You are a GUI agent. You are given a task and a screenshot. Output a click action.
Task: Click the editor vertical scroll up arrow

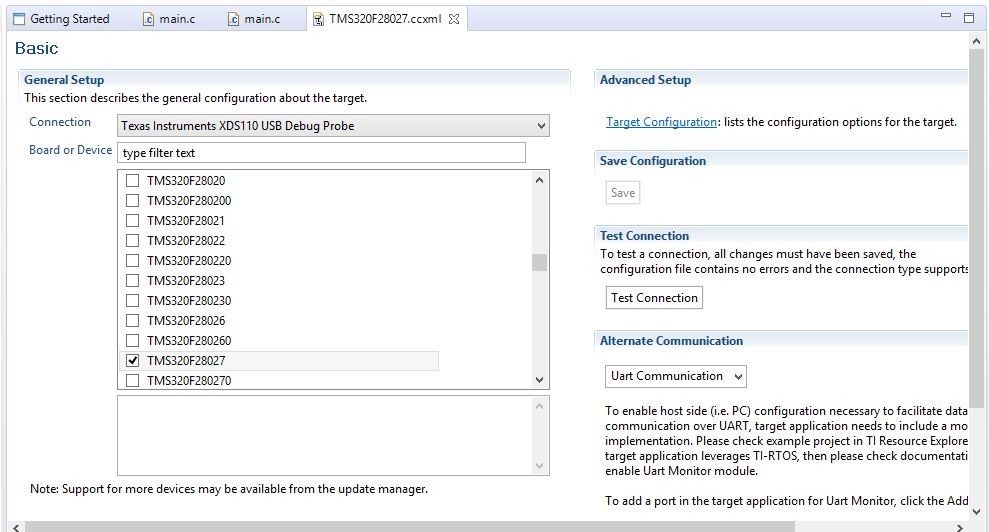(976, 42)
